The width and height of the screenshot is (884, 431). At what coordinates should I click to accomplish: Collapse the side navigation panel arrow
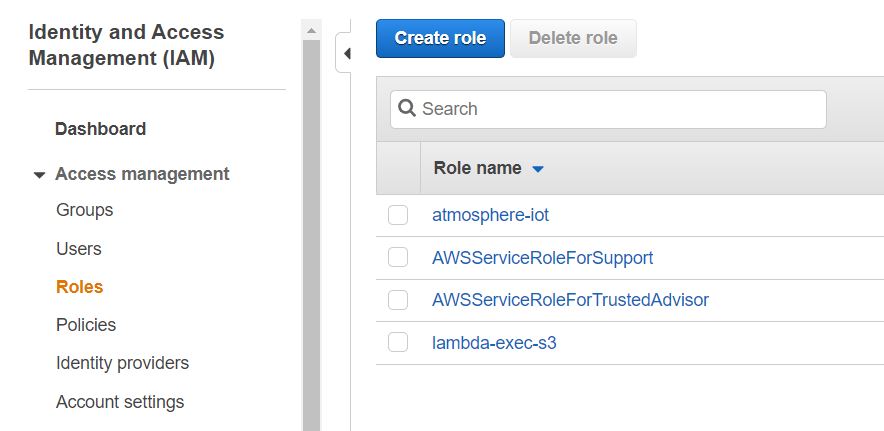pos(346,54)
